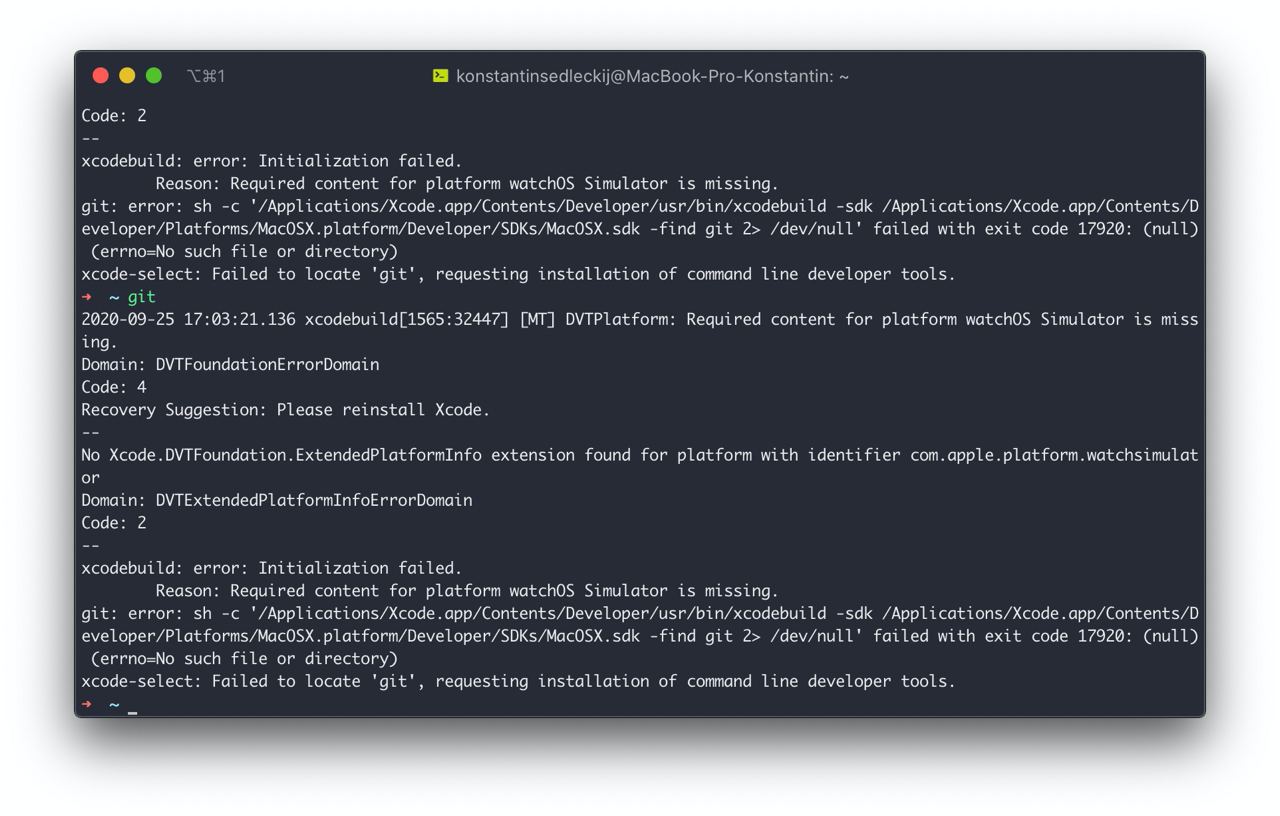
Task: Click the Recovery Suggestion: Please reinstall Xcode line
Action: (x=285, y=410)
